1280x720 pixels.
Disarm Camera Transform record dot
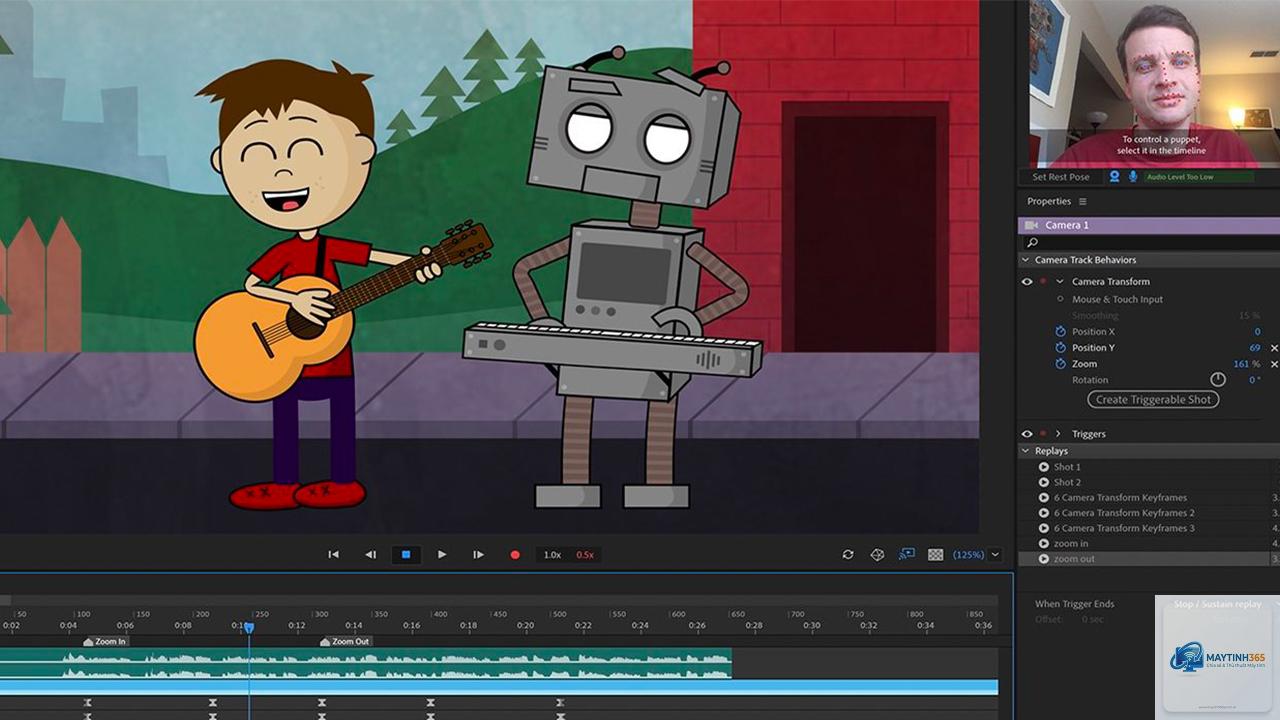pyautogui.click(x=1043, y=282)
